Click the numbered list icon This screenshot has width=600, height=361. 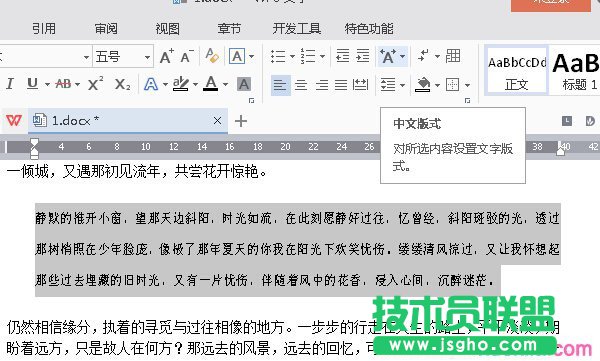point(308,56)
